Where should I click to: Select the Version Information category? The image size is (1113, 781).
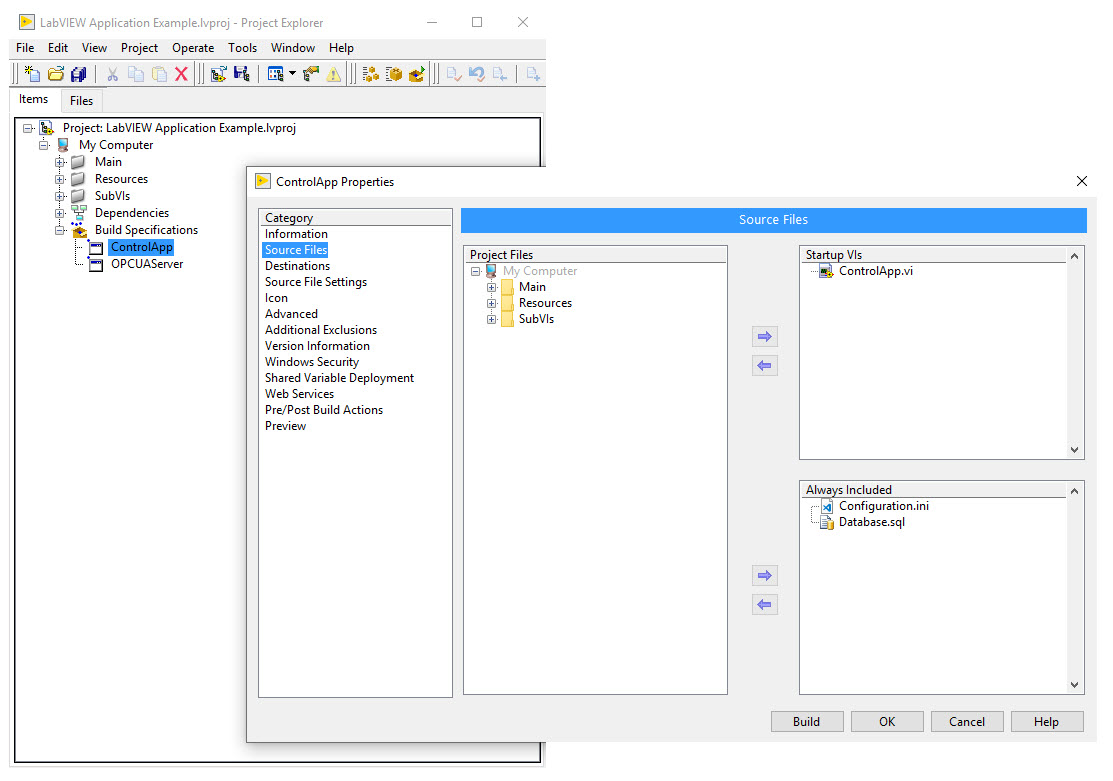coord(317,346)
